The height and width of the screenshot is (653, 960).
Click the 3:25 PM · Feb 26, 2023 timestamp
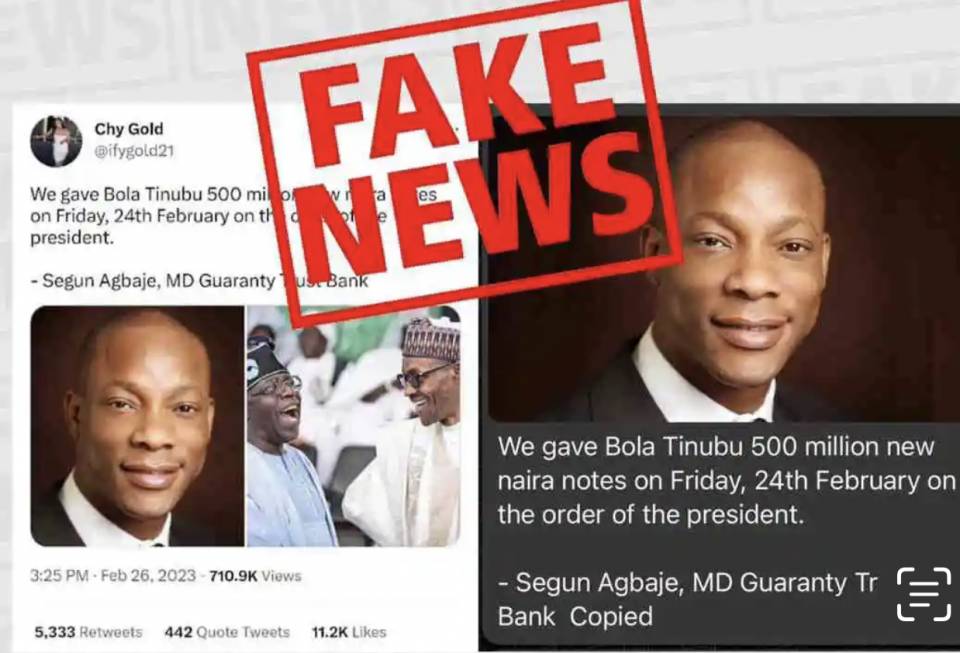pyautogui.click(x=113, y=576)
